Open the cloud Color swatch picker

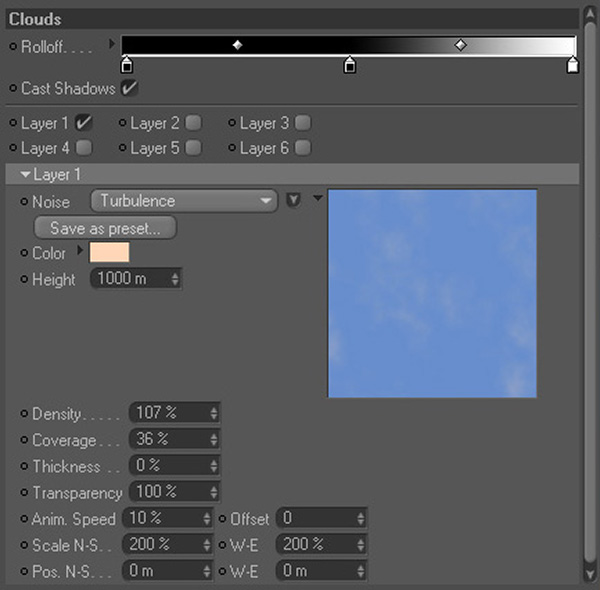[x=109, y=253]
